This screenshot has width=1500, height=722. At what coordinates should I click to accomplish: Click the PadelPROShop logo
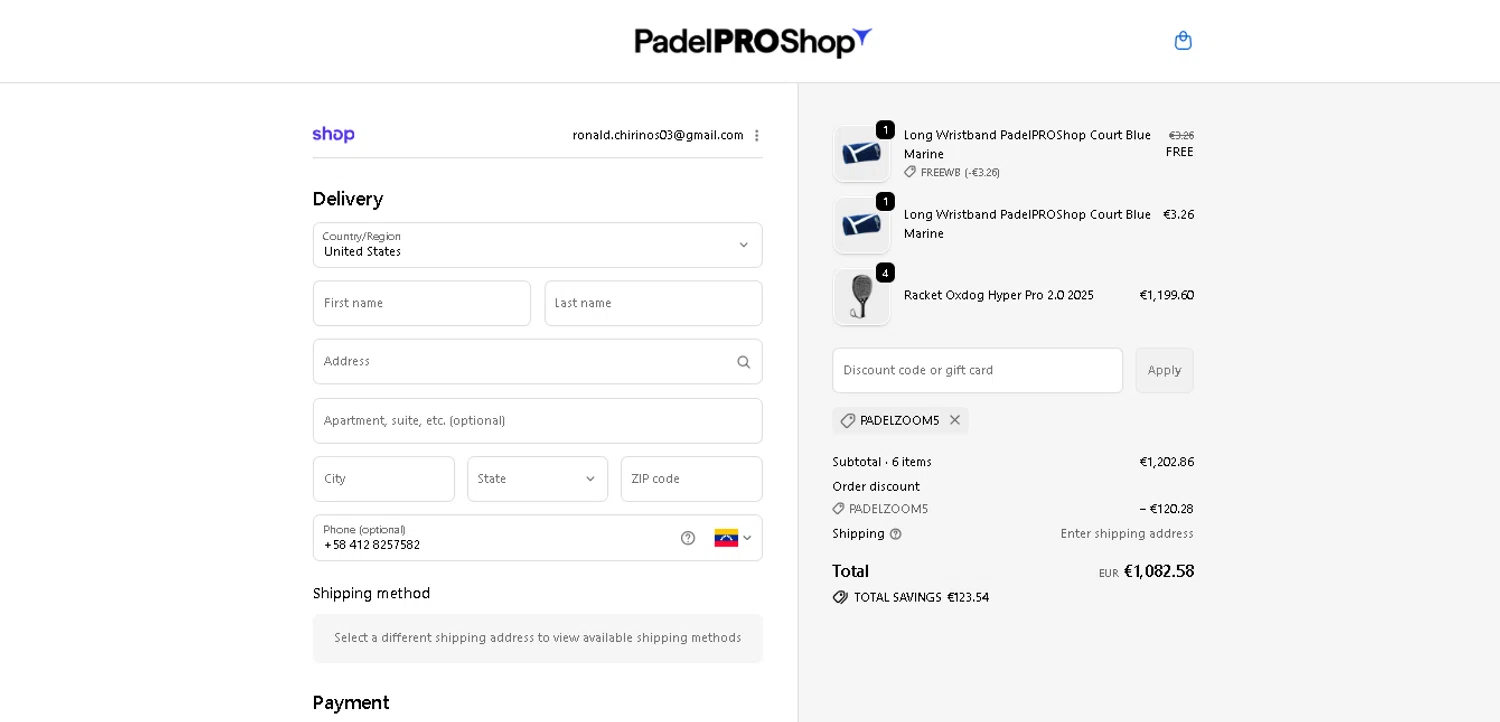(x=753, y=41)
